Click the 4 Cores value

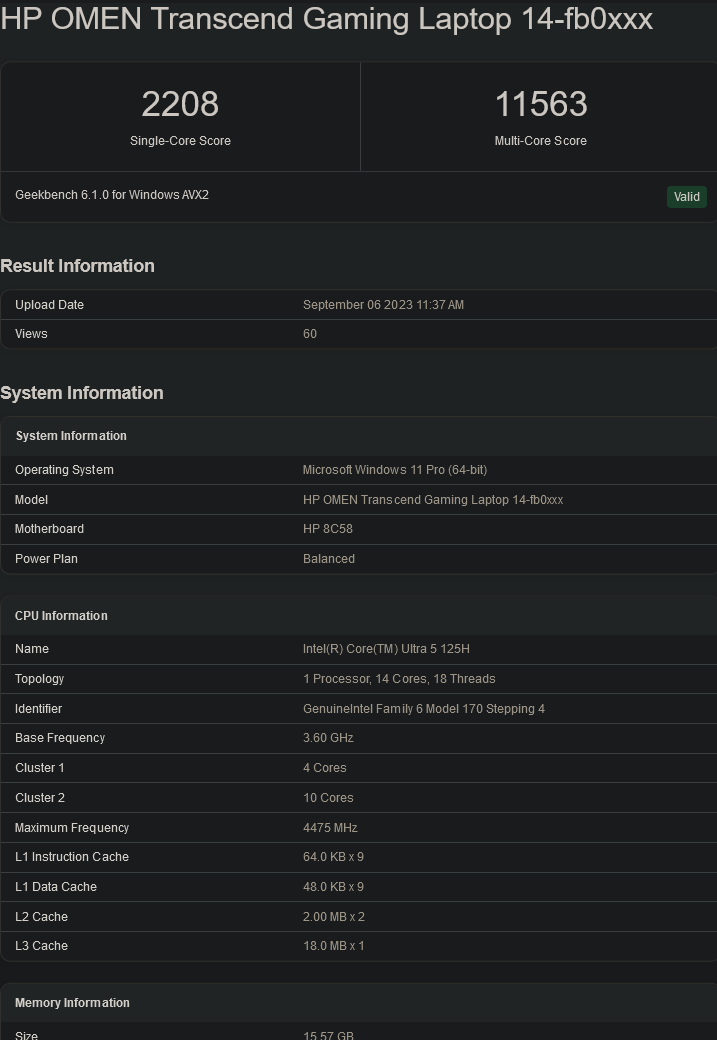pyautogui.click(x=325, y=767)
